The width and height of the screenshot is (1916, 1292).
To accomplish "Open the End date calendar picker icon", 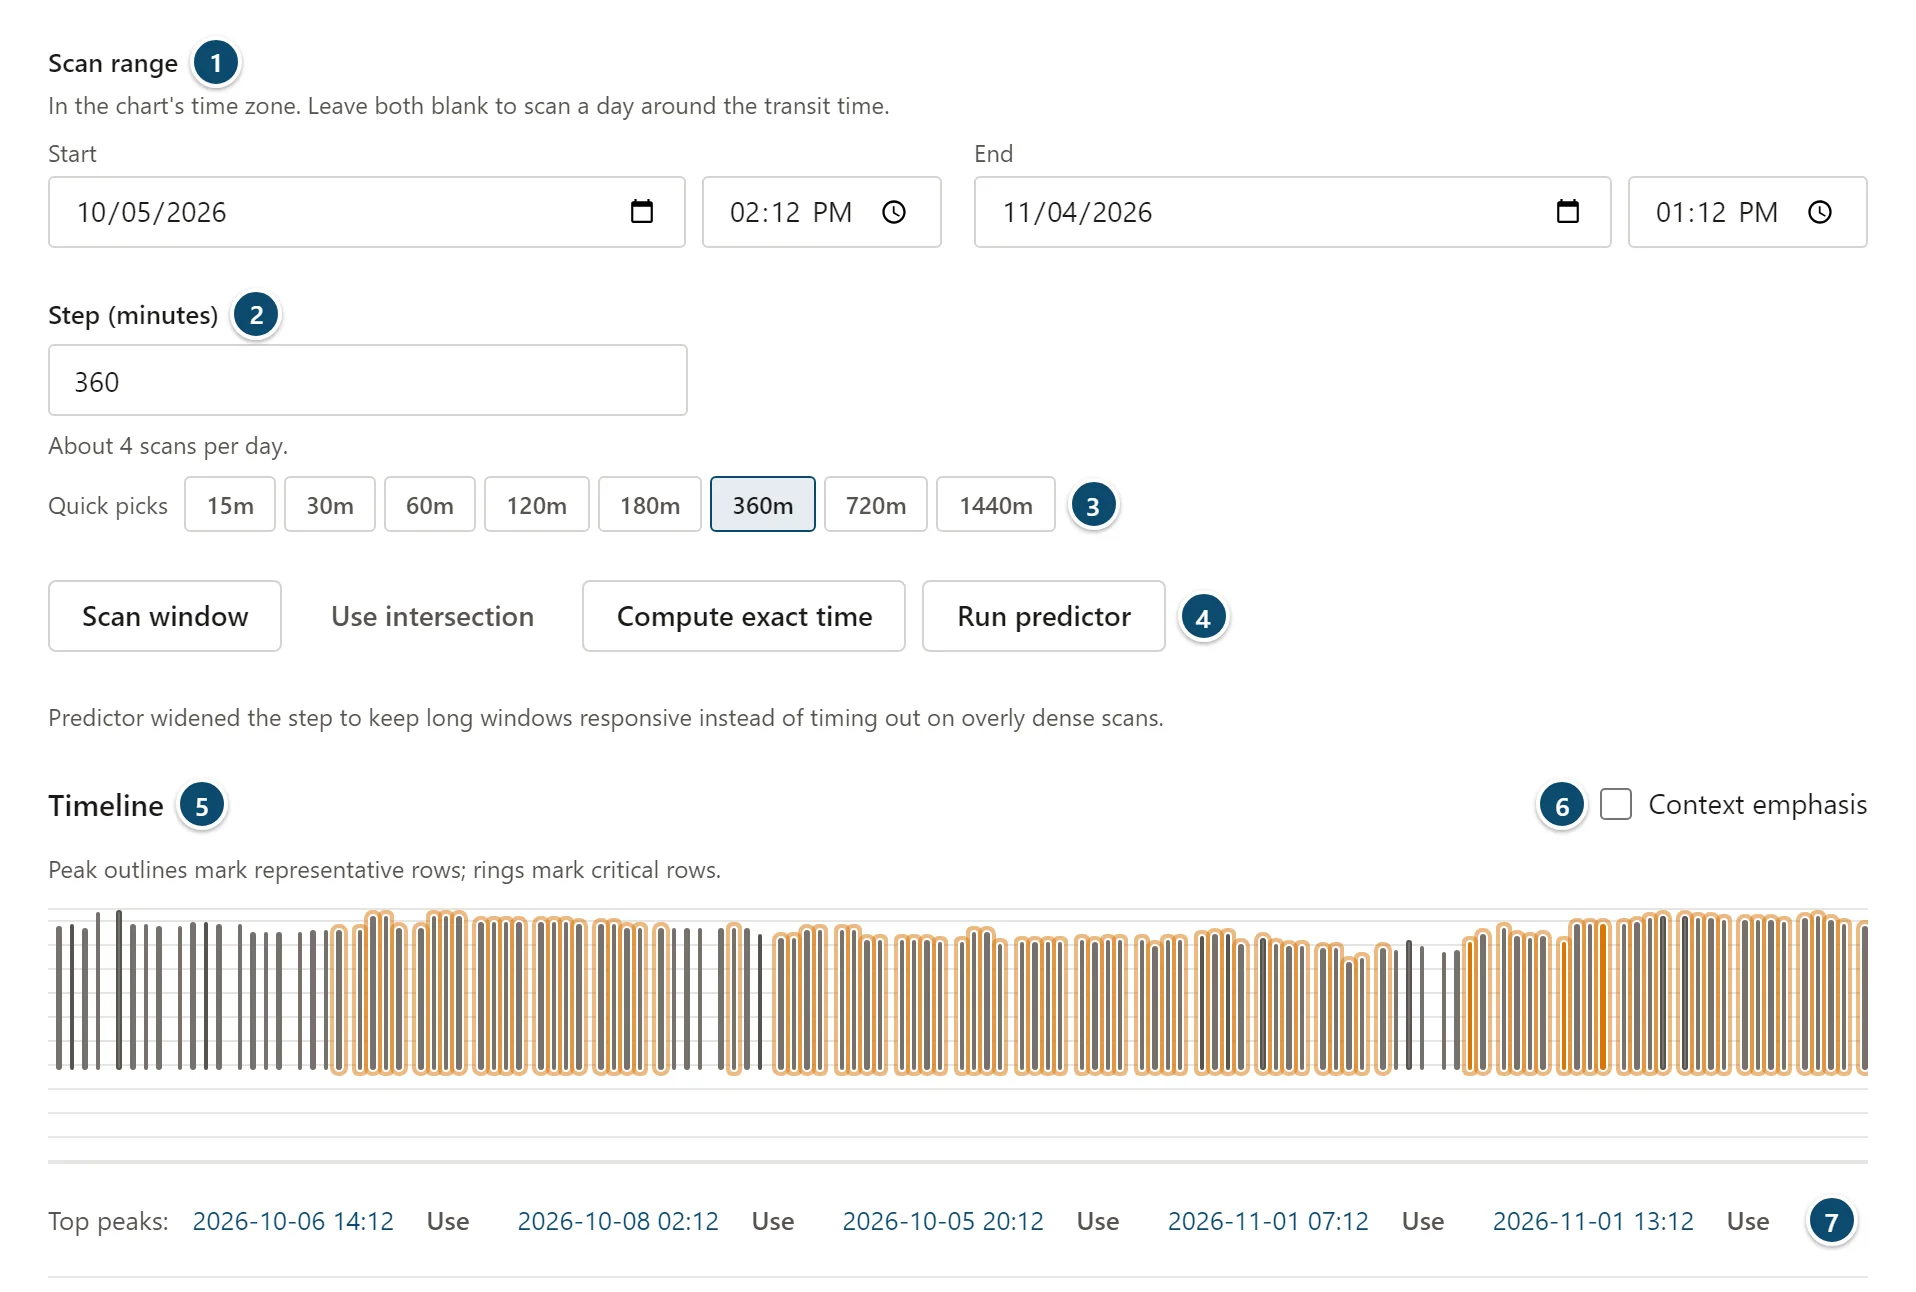I will point(1568,212).
